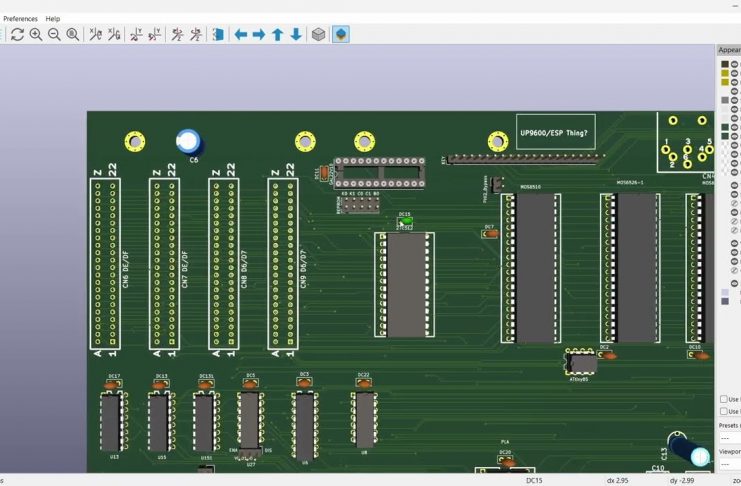
Task: Click the UP9600/ESP Thing? label on board
Action: (x=553, y=132)
